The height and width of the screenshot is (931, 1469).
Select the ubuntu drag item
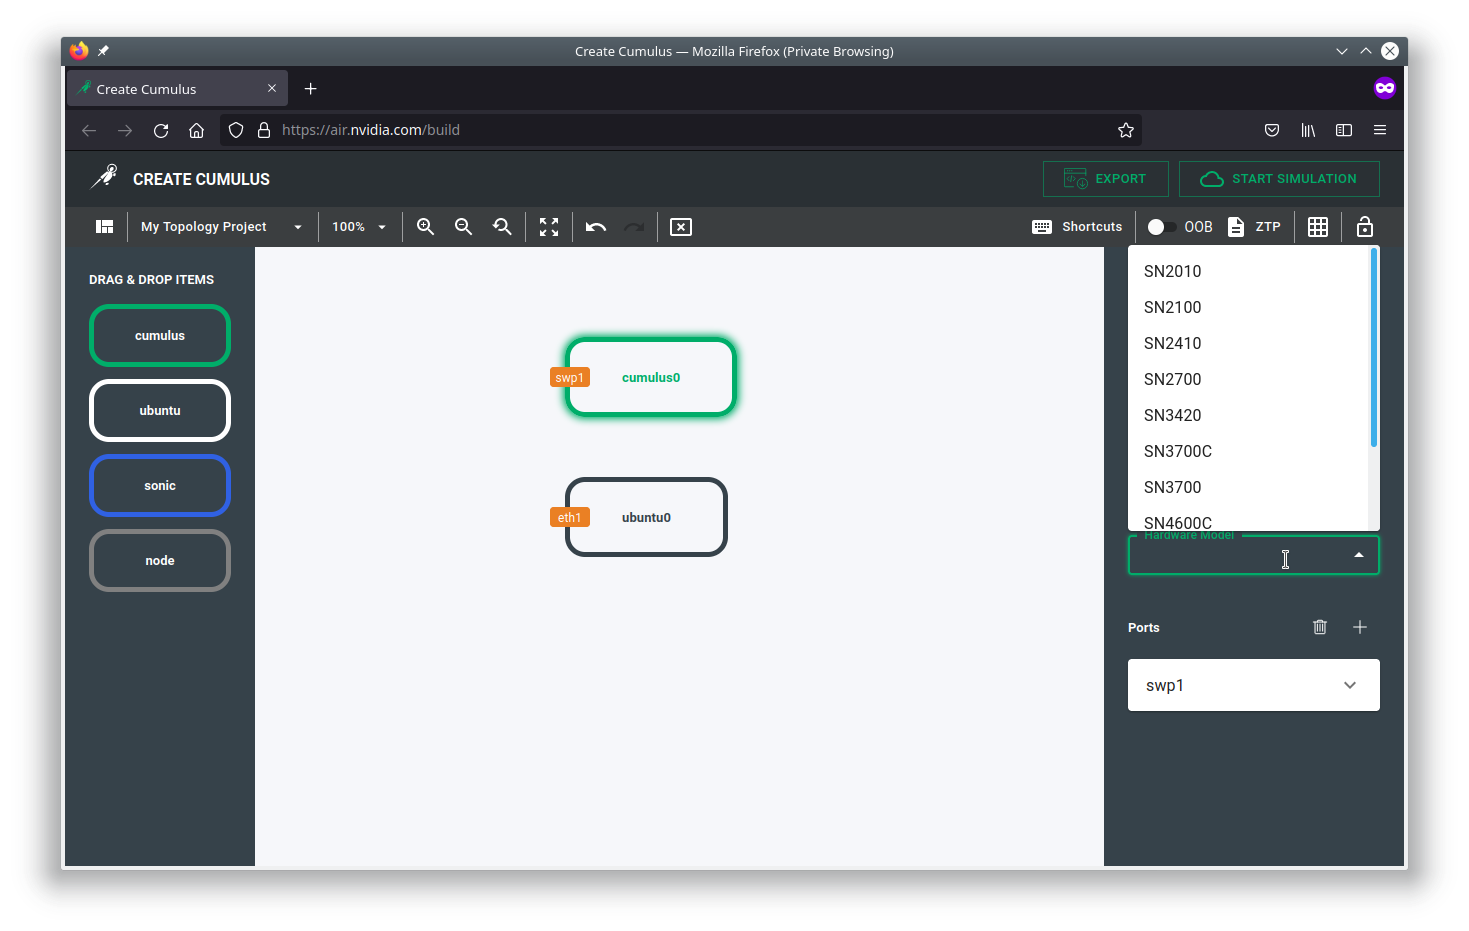pos(160,411)
